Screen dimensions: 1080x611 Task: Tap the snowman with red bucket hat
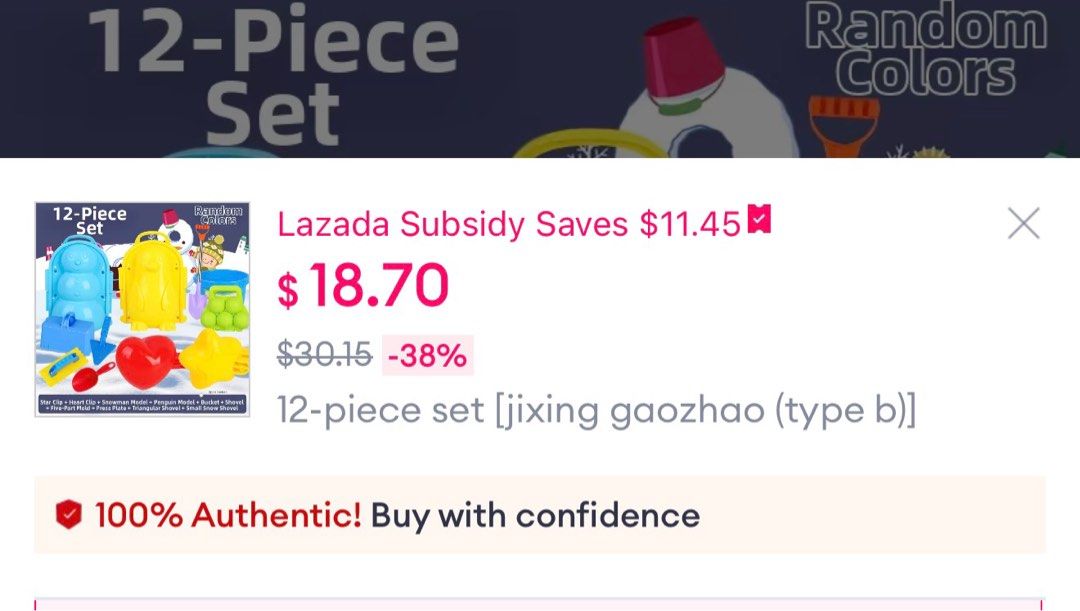coord(700,100)
